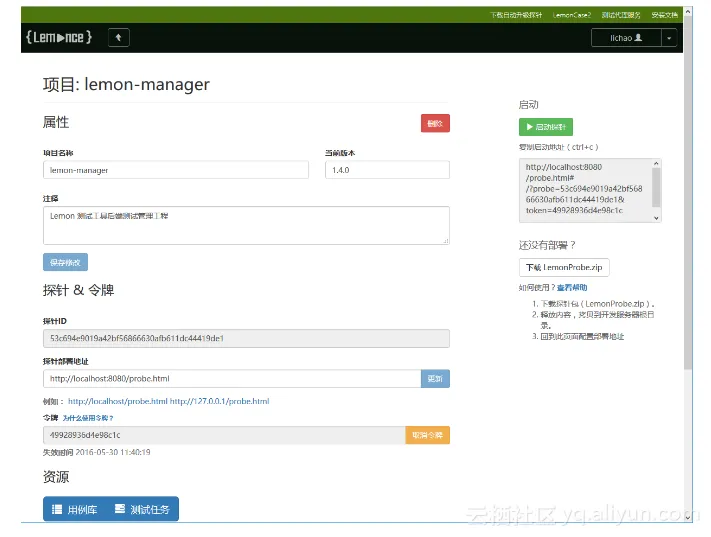Open LemonCase2 in the top menu
This screenshot has width=711, height=537.
tap(573, 15)
